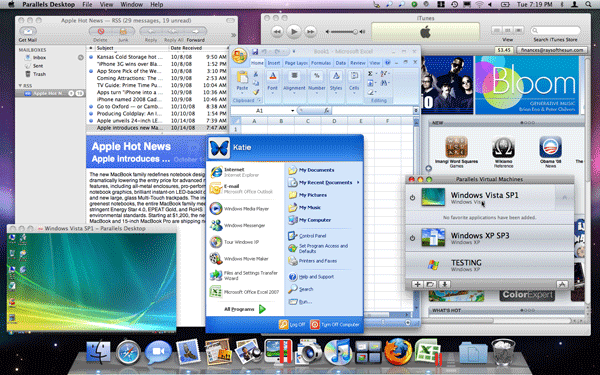Open Windows Movie Maker from Start menu

click(245, 259)
